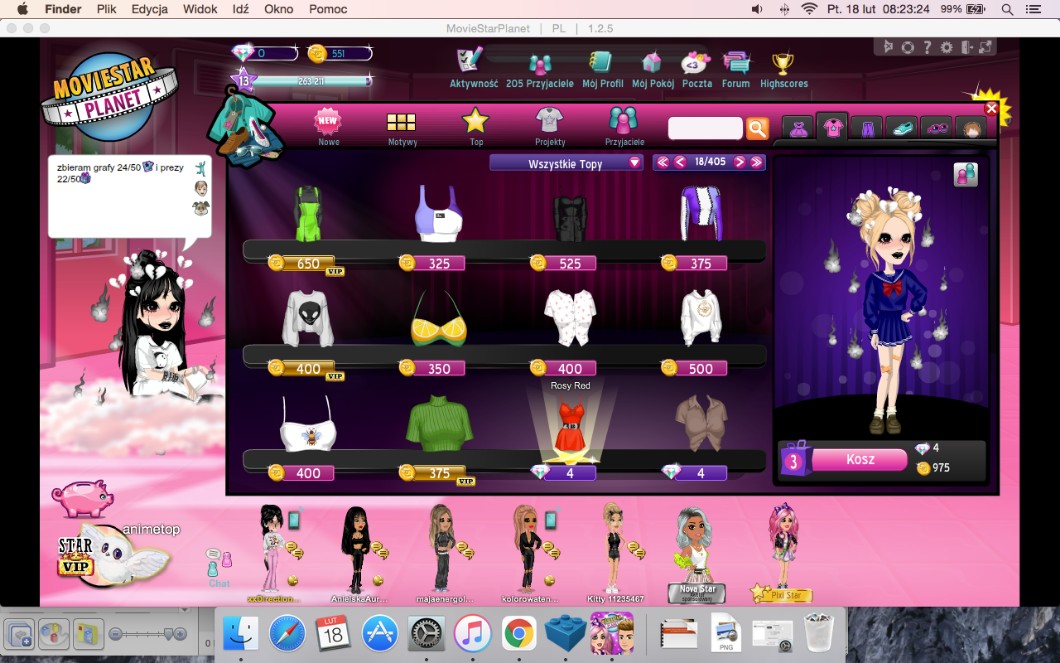Select the Nowe shop tab
Viewport: 1060px width, 663px height.
click(328, 127)
